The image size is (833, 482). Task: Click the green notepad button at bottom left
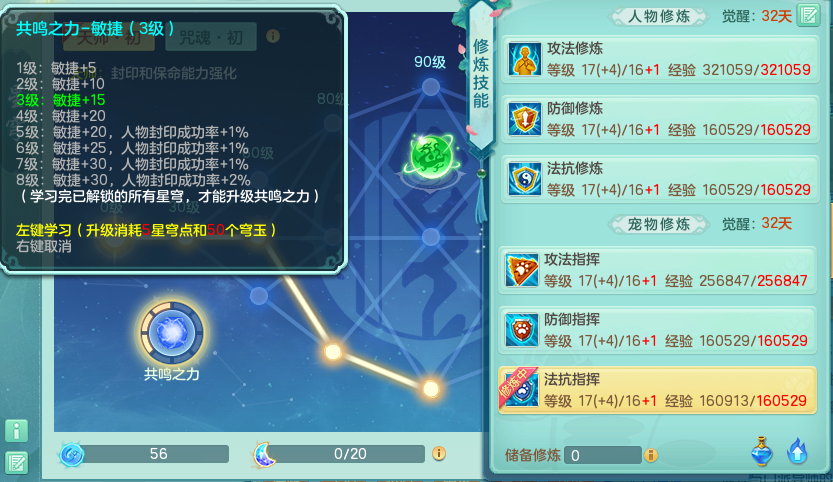16,463
